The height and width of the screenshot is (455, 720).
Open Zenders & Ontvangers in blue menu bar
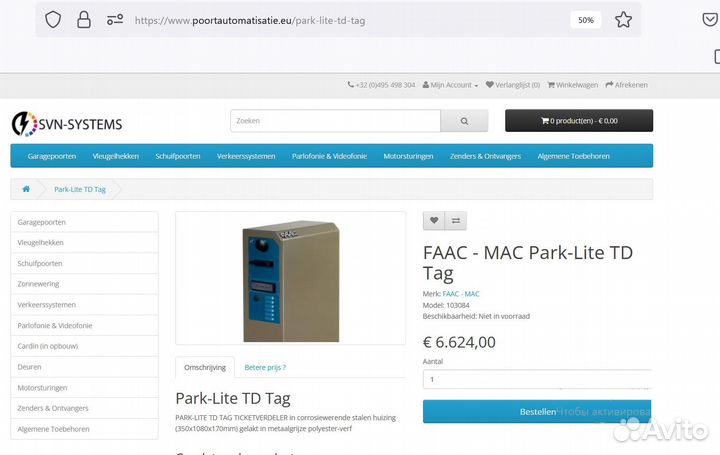point(485,156)
